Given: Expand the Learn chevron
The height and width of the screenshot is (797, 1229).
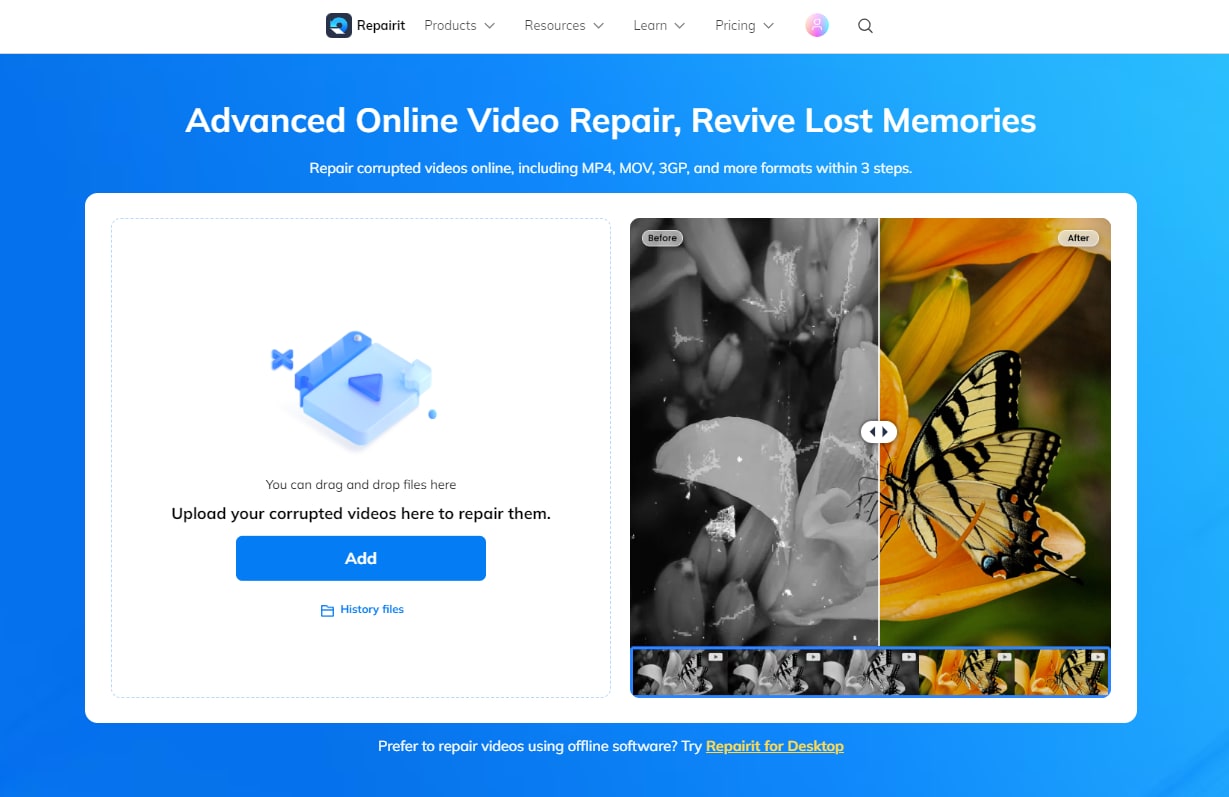Looking at the screenshot, I should pyautogui.click(x=680, y=26).
